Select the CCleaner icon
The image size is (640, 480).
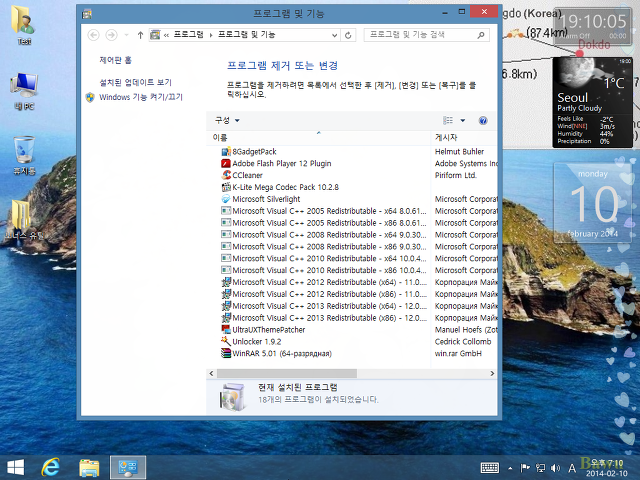click(226, 176)
